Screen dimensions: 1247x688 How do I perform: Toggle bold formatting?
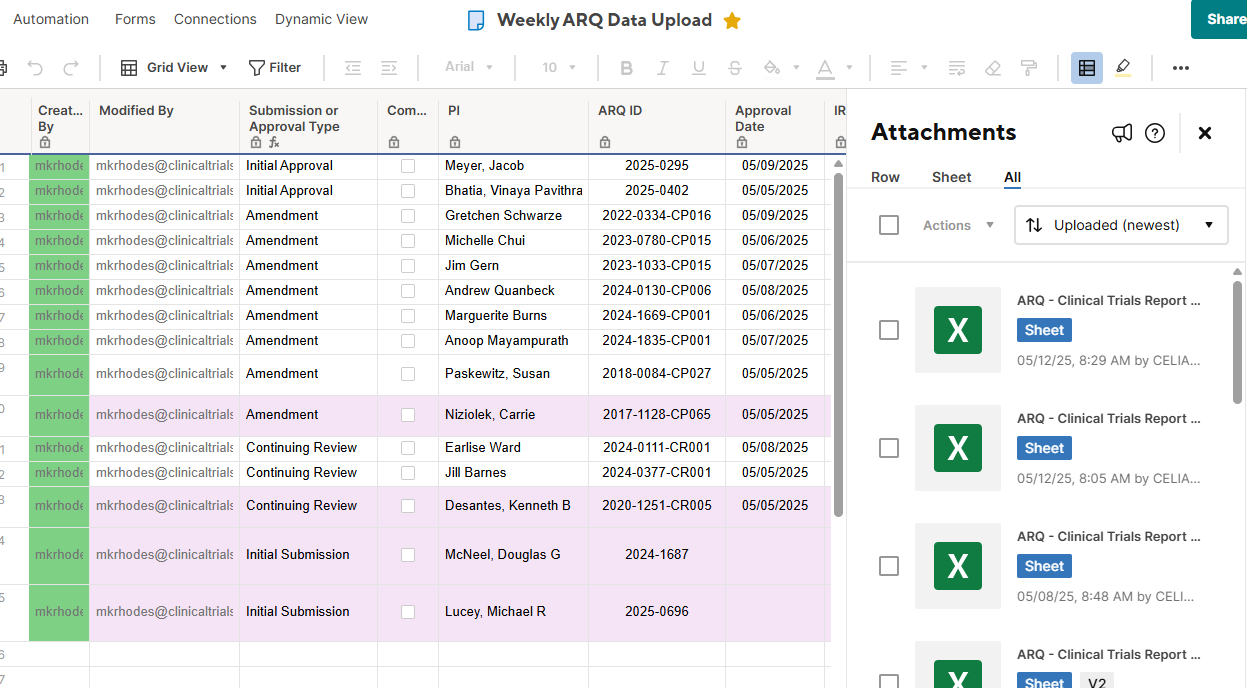tap(627, 68)
